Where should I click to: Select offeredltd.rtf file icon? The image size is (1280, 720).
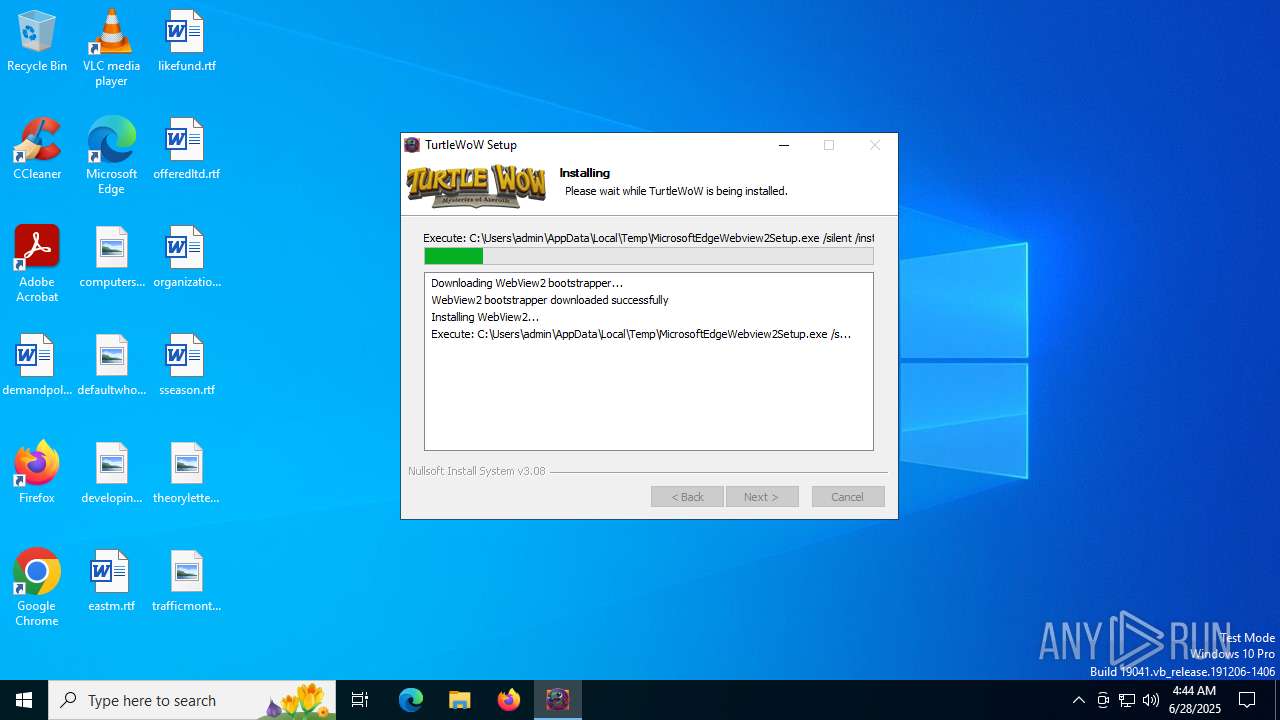[x=186, y=150]
